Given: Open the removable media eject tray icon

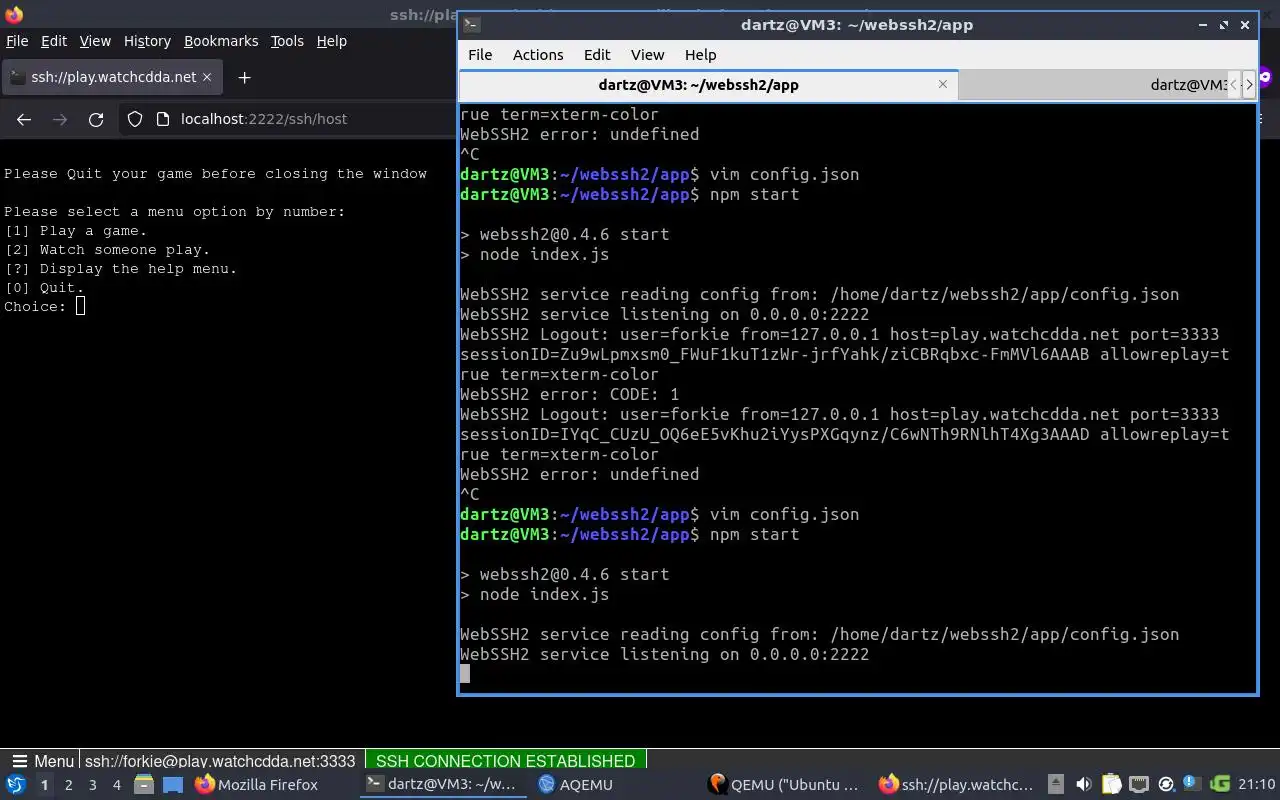Looking at the screenshot, I should pos(1056,785).
